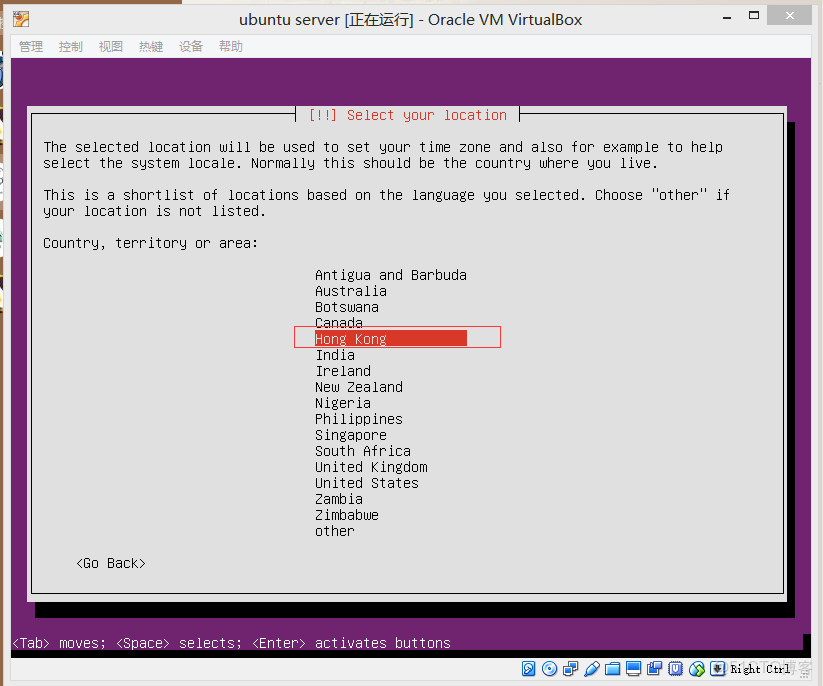Open the 控制 menu
The width and height of the screenshot is (823, 686).
pos(71,47)
